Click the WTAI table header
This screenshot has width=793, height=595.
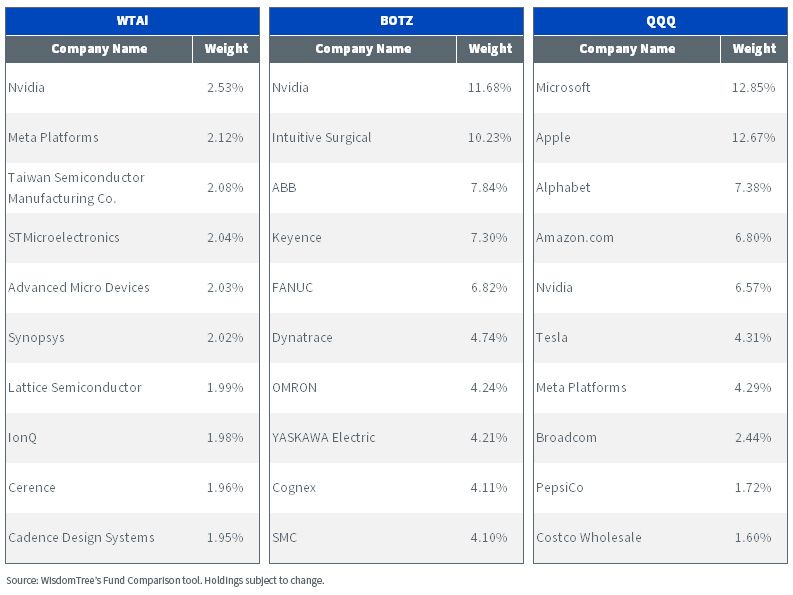[x=132, y=21]
